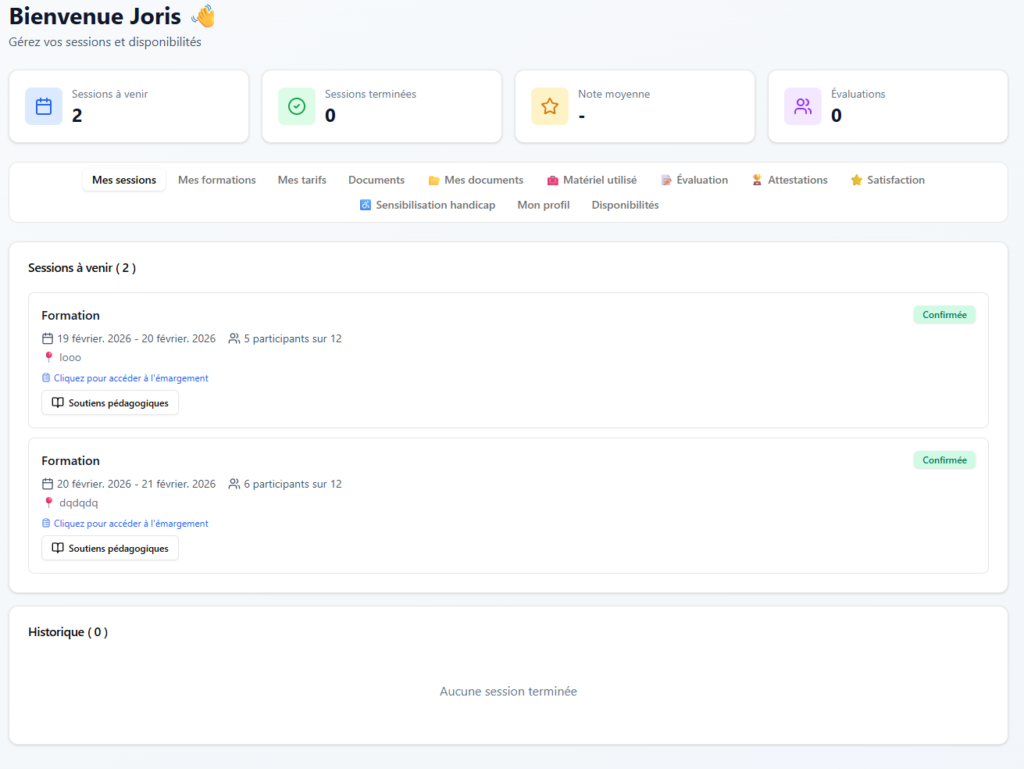The height and width of the screenshot is (769, 1024).
Task: Click the calendar icon in Sessions à venir card
Action: 44,106
